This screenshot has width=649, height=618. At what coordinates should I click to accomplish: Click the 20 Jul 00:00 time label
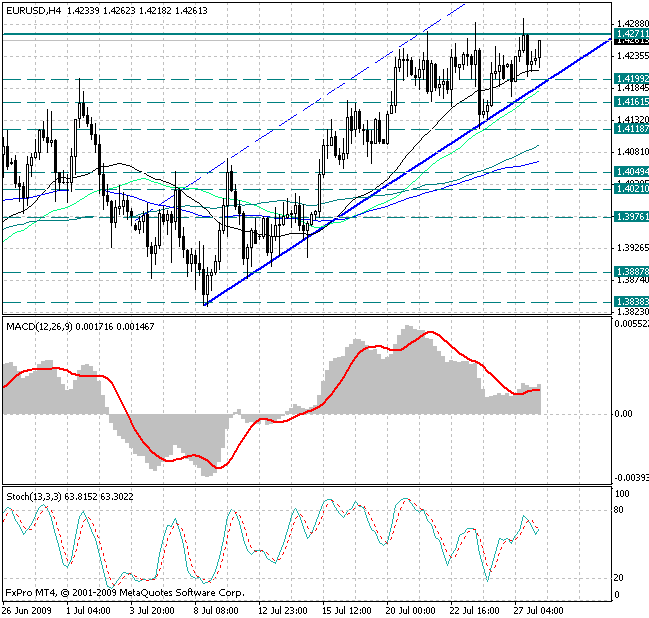pyautogui.click(x=411, y=611)
